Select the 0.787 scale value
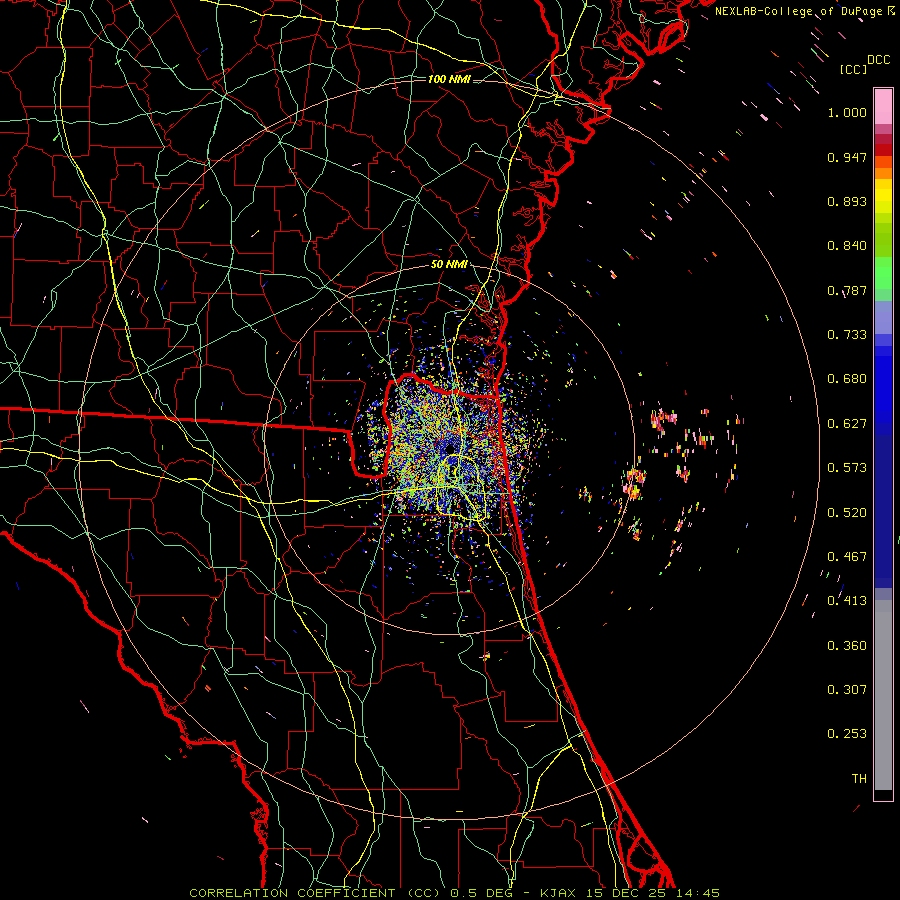The height and width of the screenshot is (900, 900). point(847,290)
